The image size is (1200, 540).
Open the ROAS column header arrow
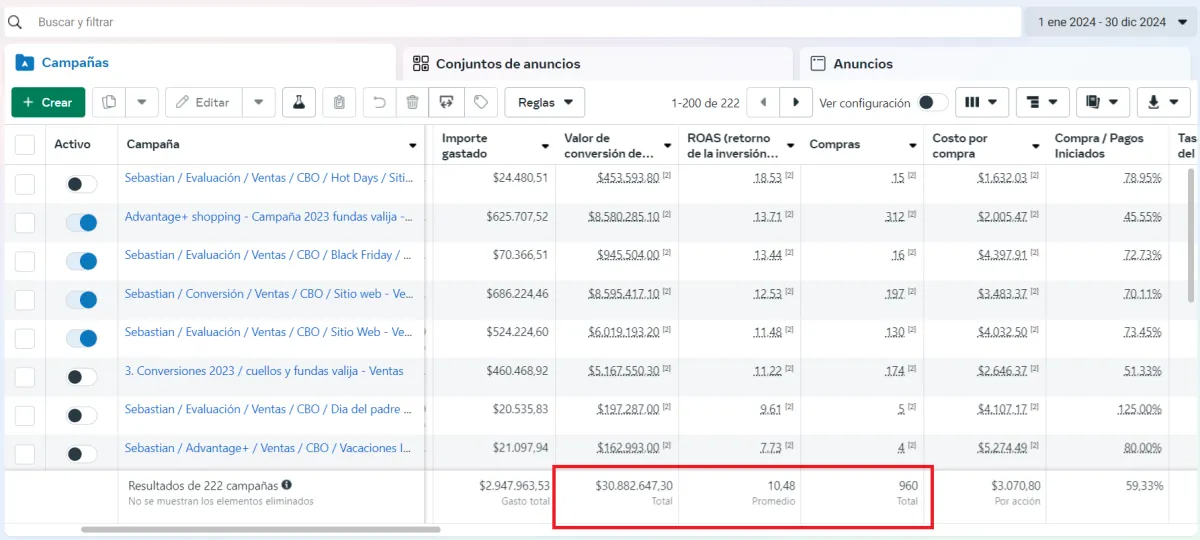click(x=790, y=146)
